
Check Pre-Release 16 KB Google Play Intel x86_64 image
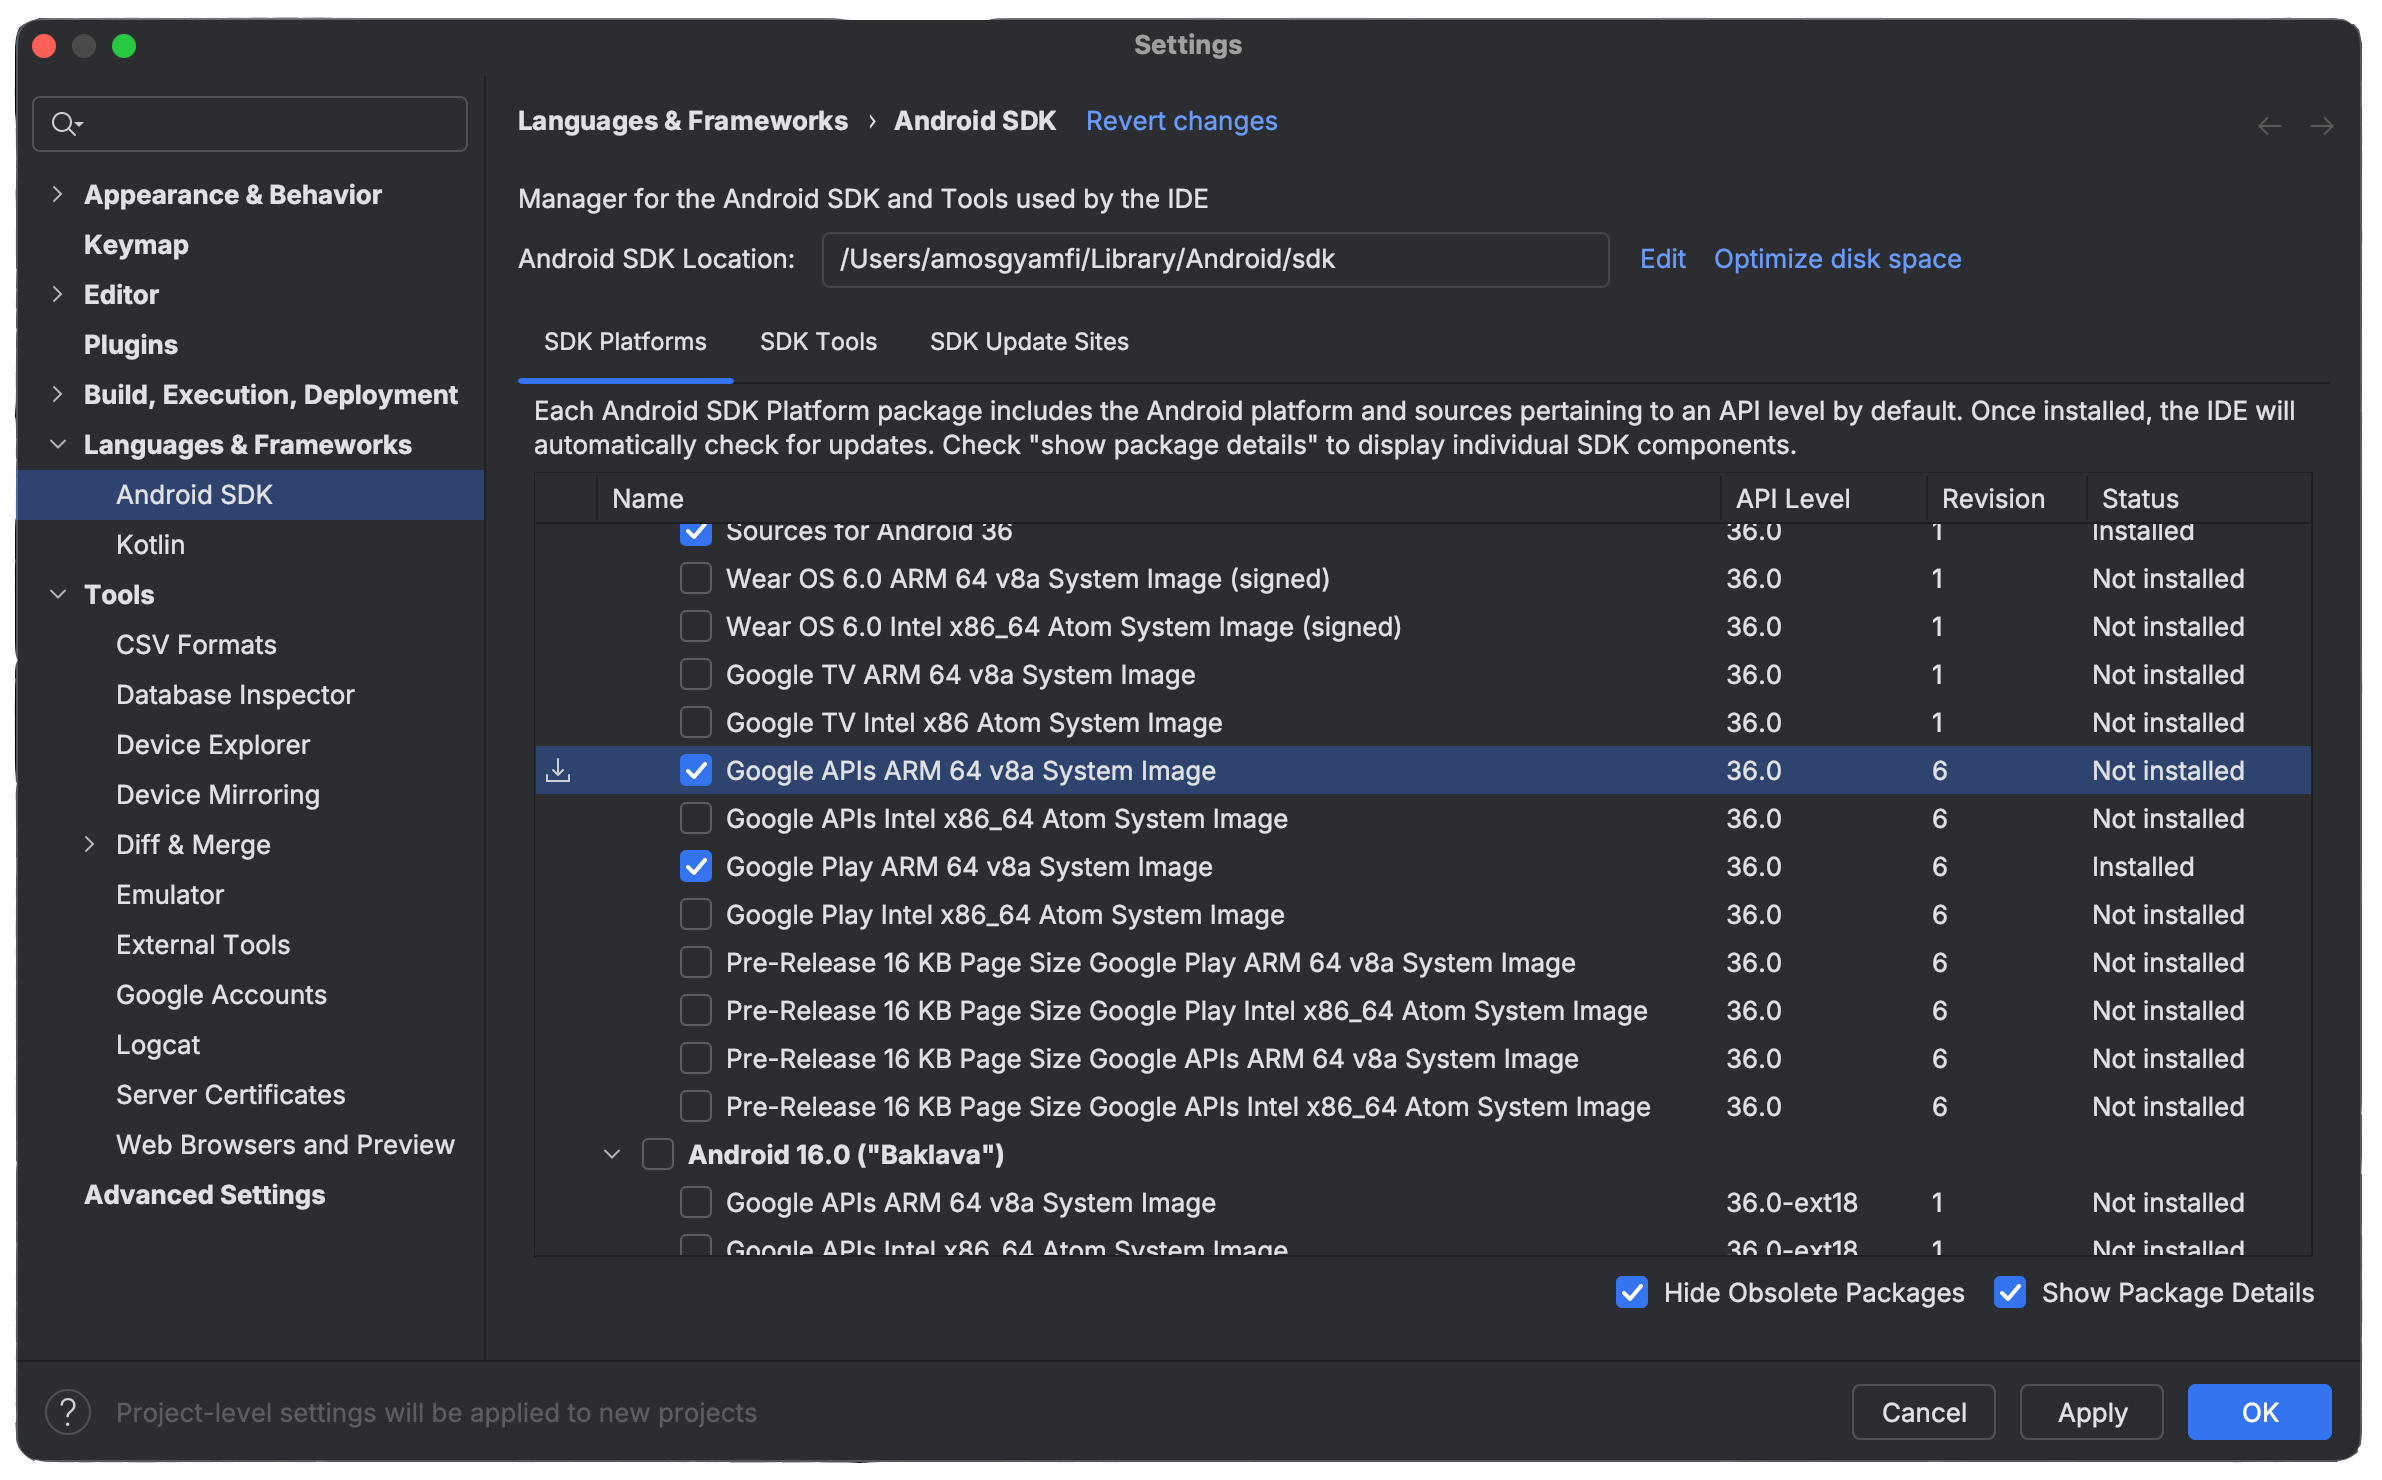tap(696, 1010)
